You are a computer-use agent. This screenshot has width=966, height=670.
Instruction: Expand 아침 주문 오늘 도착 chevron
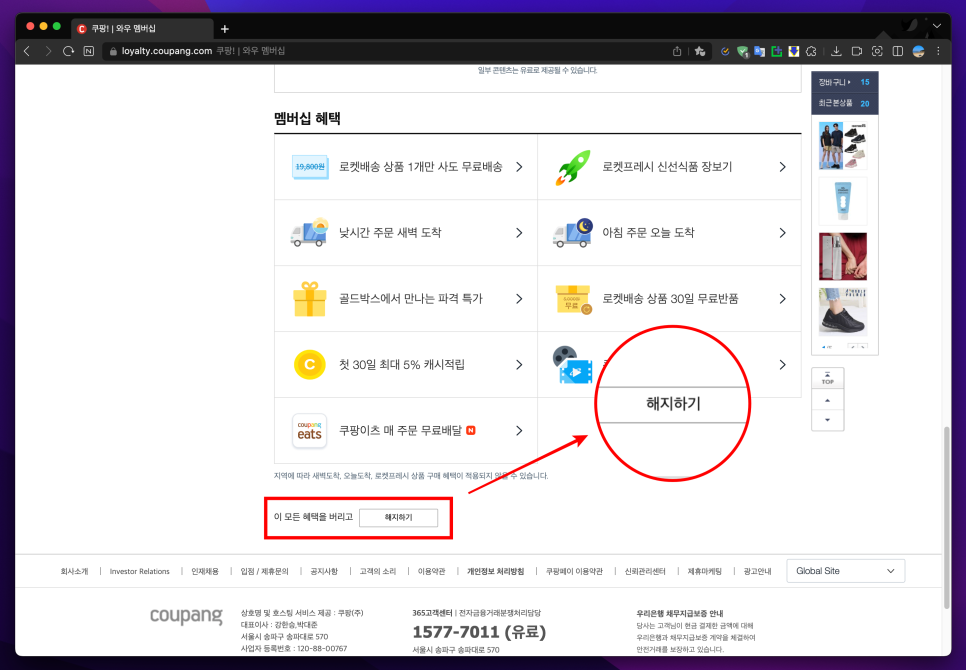coord(782,233)
